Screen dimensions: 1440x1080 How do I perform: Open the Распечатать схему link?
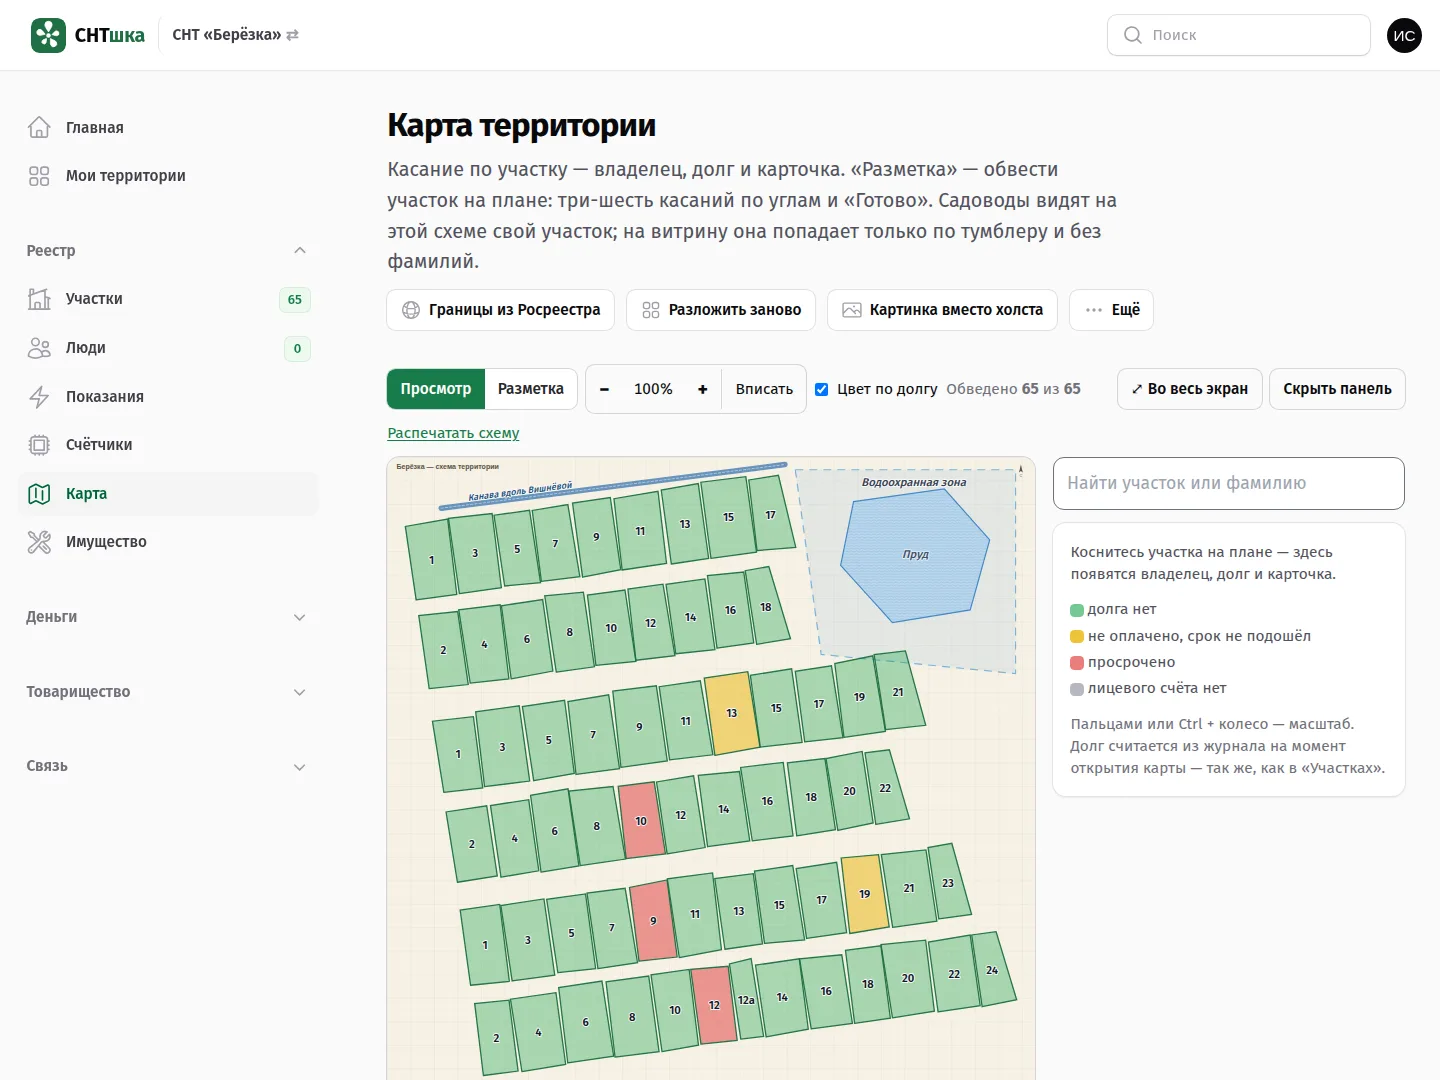453,433
